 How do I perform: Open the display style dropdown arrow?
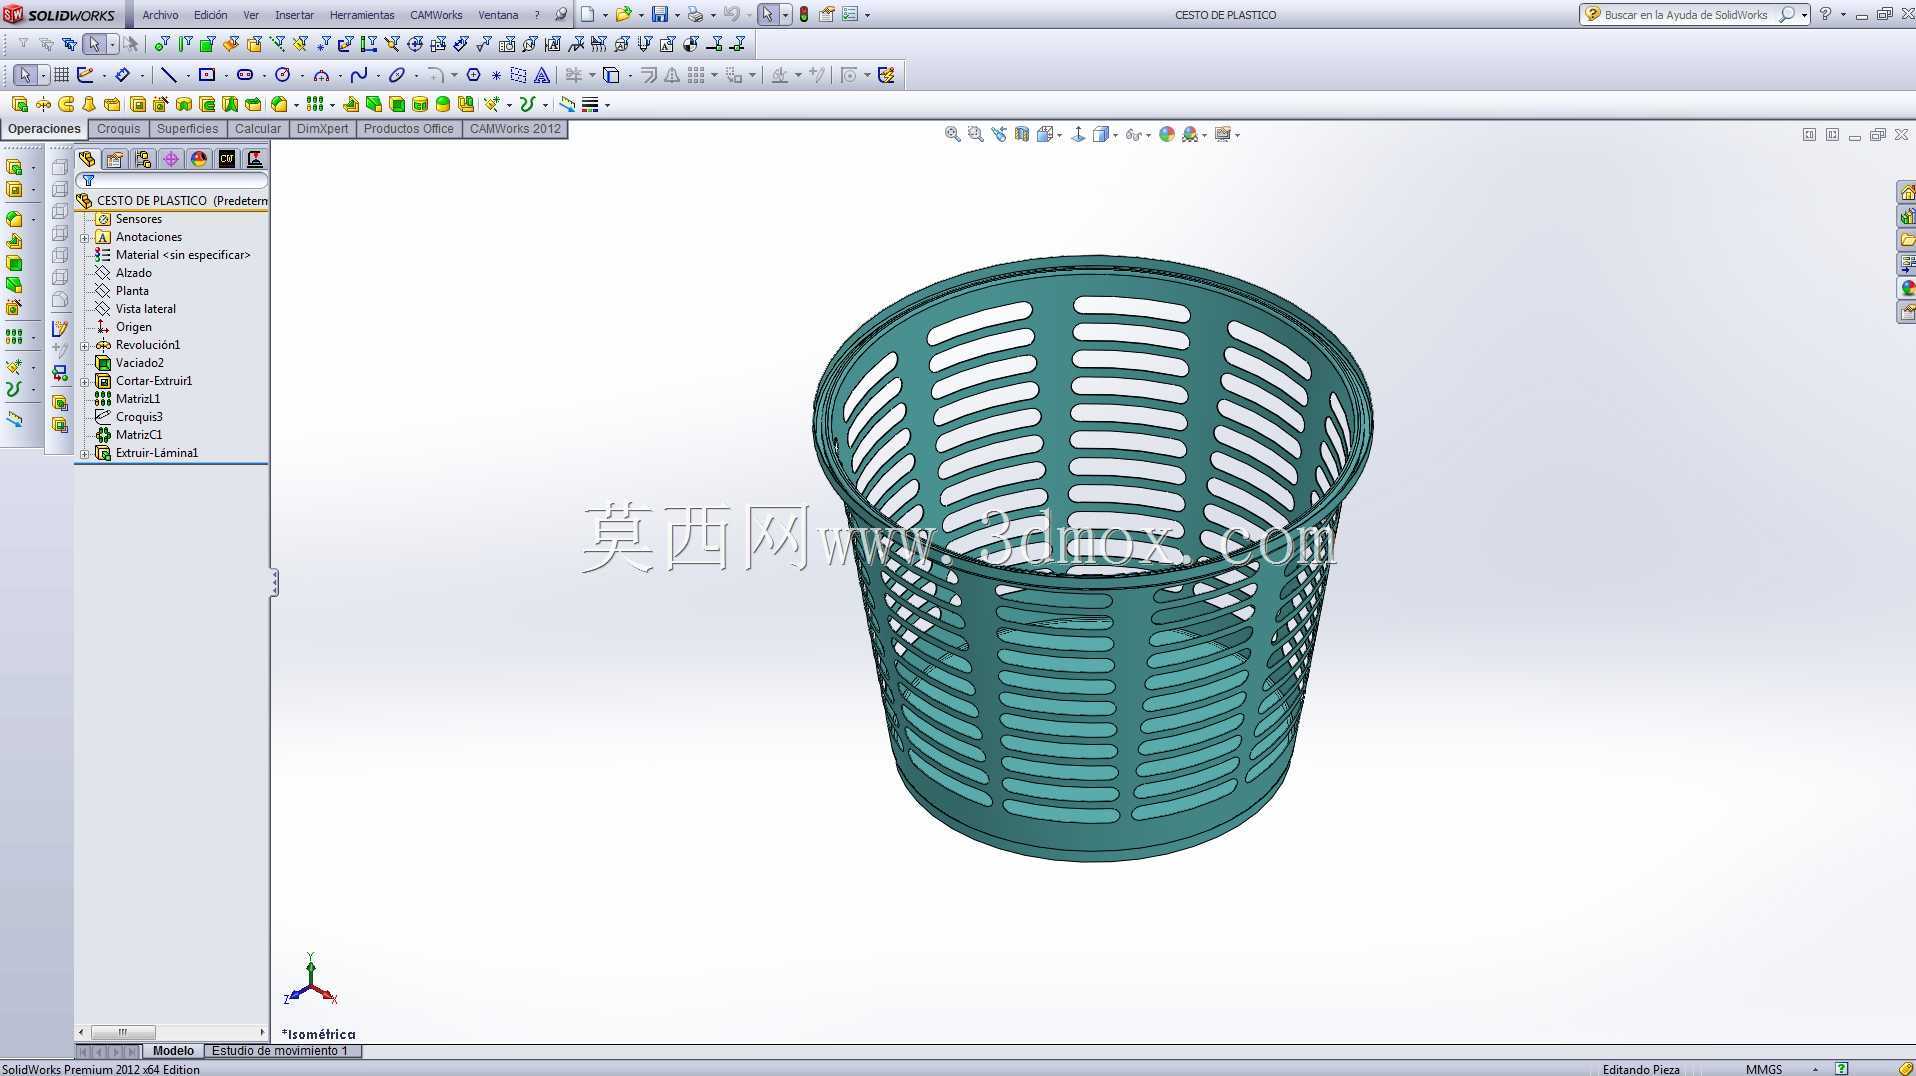[1115, 135]
